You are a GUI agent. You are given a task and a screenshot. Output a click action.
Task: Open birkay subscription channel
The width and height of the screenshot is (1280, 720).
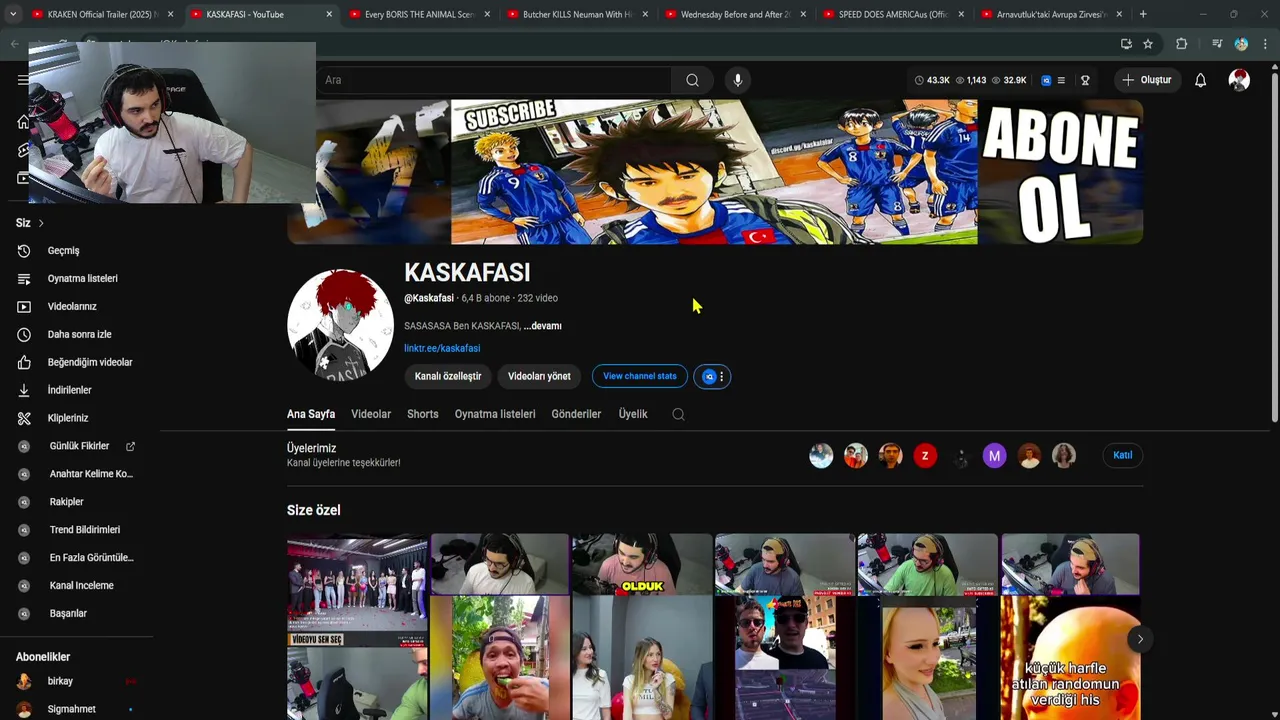click(x=60, y=681)
